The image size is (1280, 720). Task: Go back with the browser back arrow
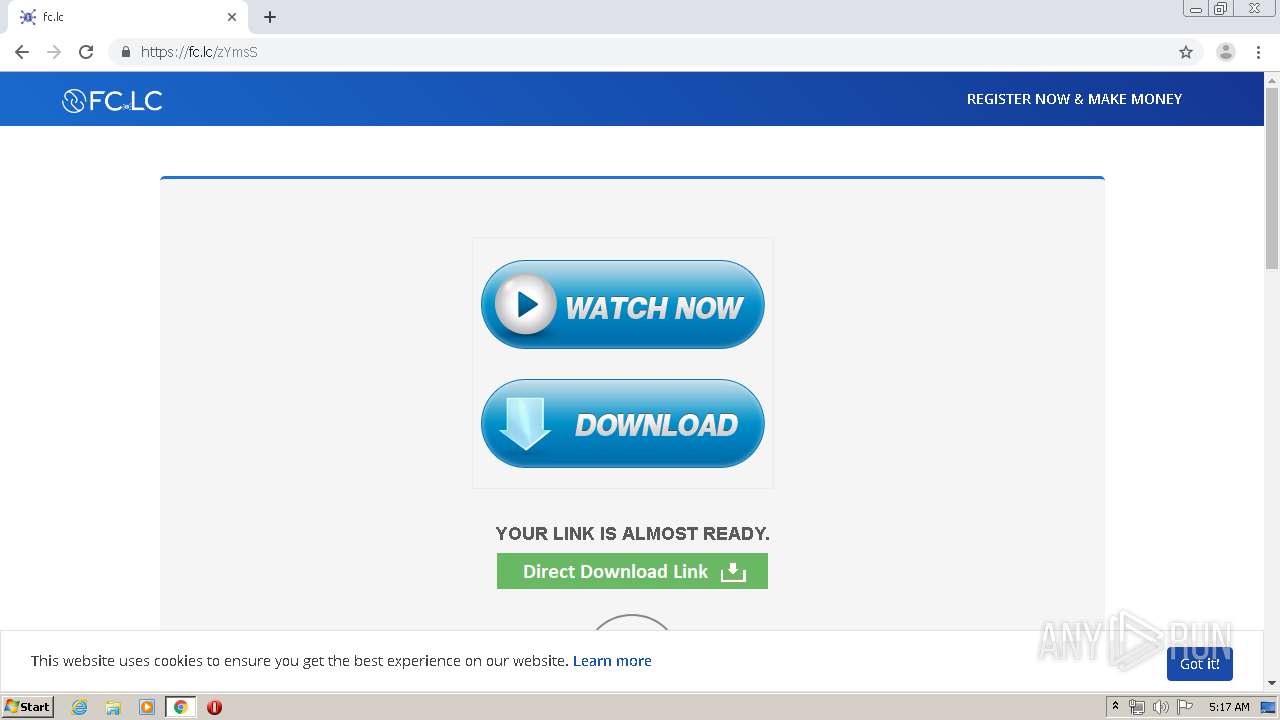22,52
